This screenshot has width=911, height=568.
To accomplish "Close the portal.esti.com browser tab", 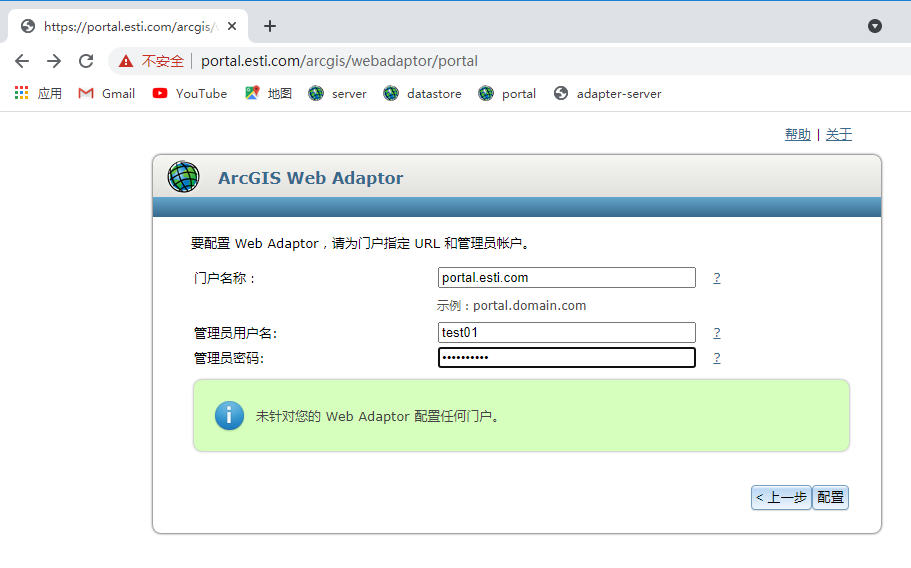I will click(x=232, y=26).
